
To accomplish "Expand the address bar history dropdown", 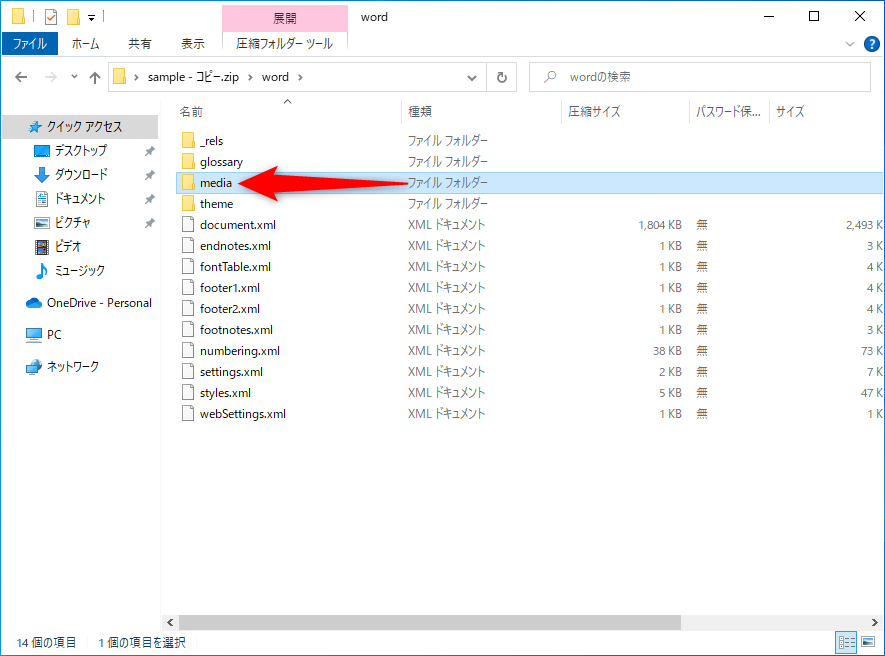I will pyautogui.click(x=472, y=77).
